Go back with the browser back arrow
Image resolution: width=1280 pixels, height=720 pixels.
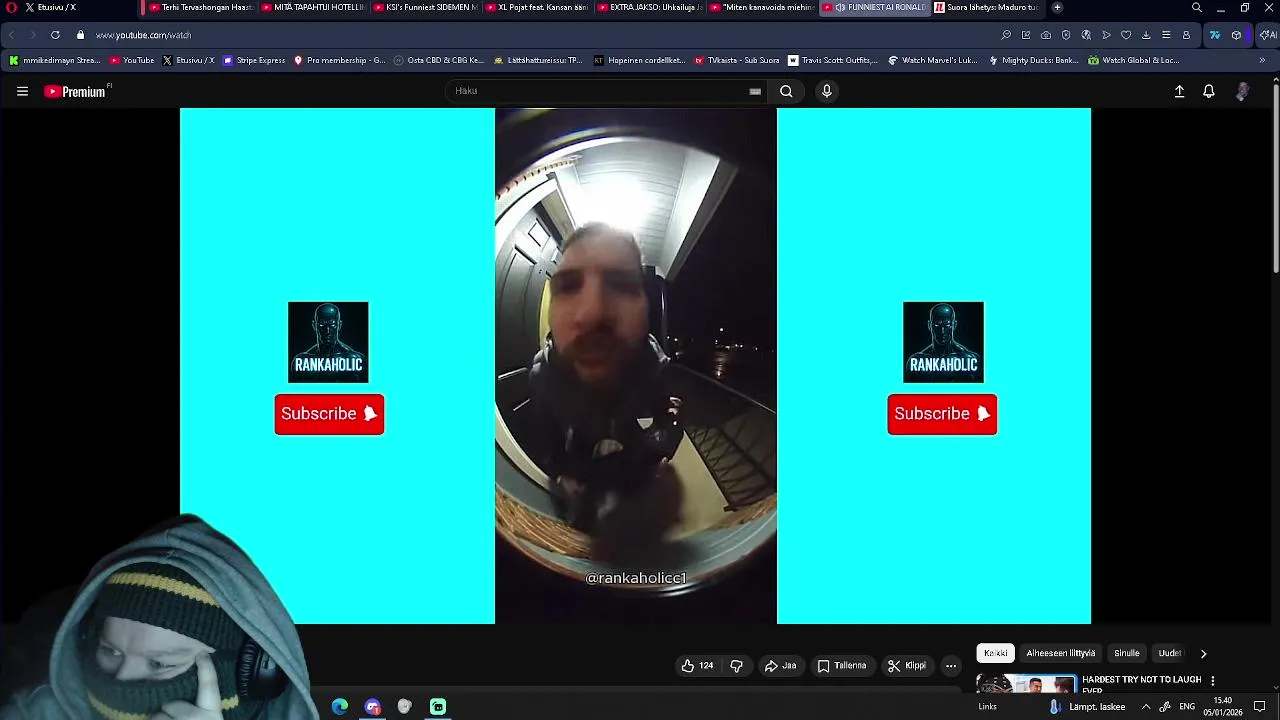(x=11, y=35)
